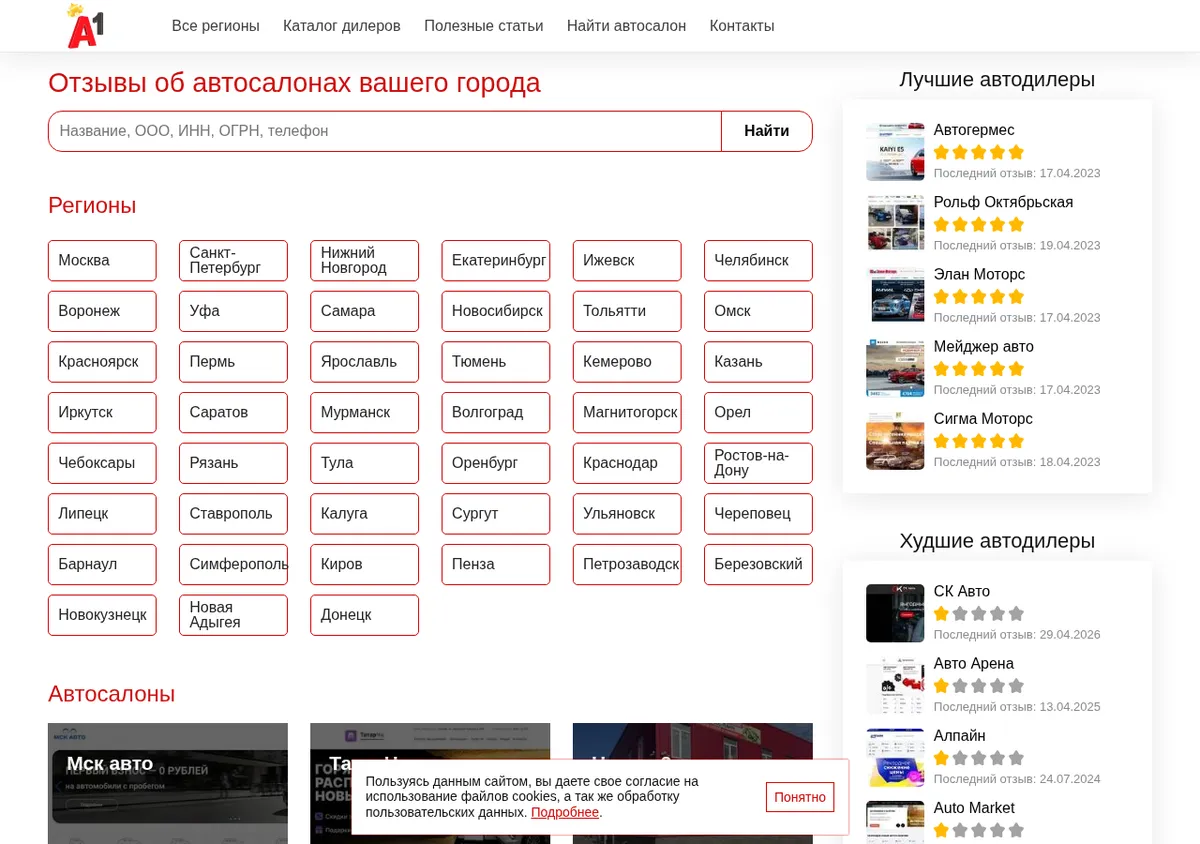Focus the dealer name search field

pos(385,131)
